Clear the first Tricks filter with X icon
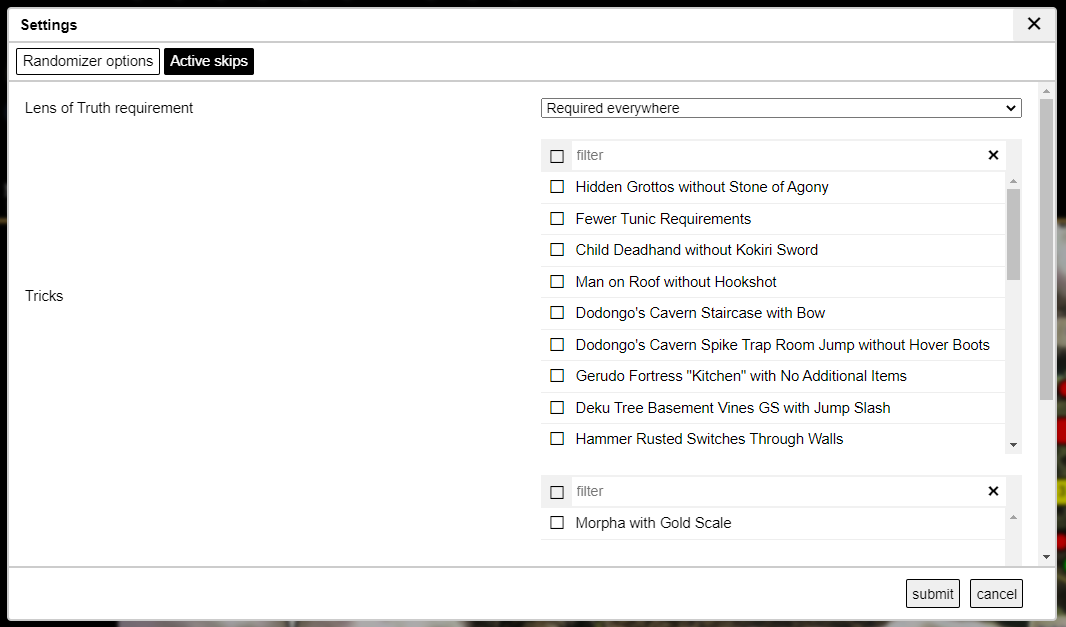 (x=993, y=155)
